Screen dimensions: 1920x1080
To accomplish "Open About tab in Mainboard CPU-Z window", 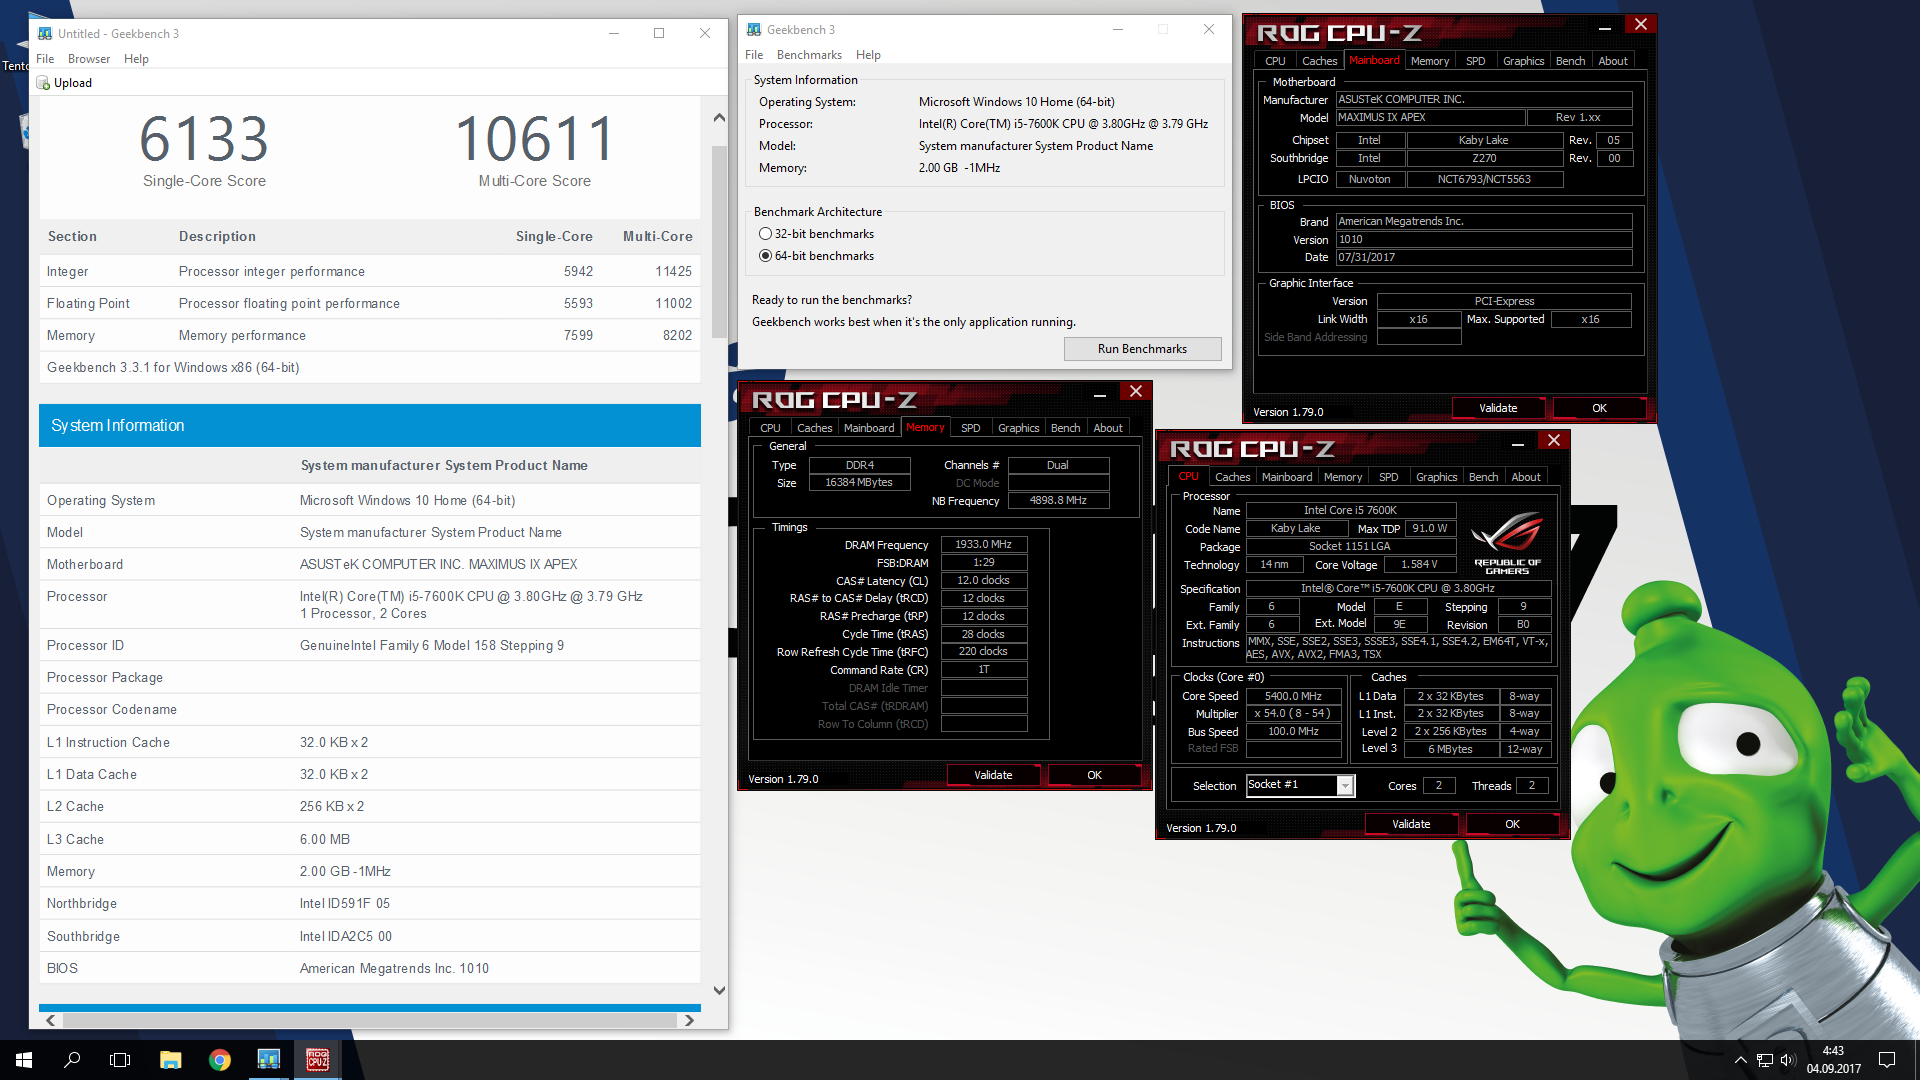I will 1612,61.
